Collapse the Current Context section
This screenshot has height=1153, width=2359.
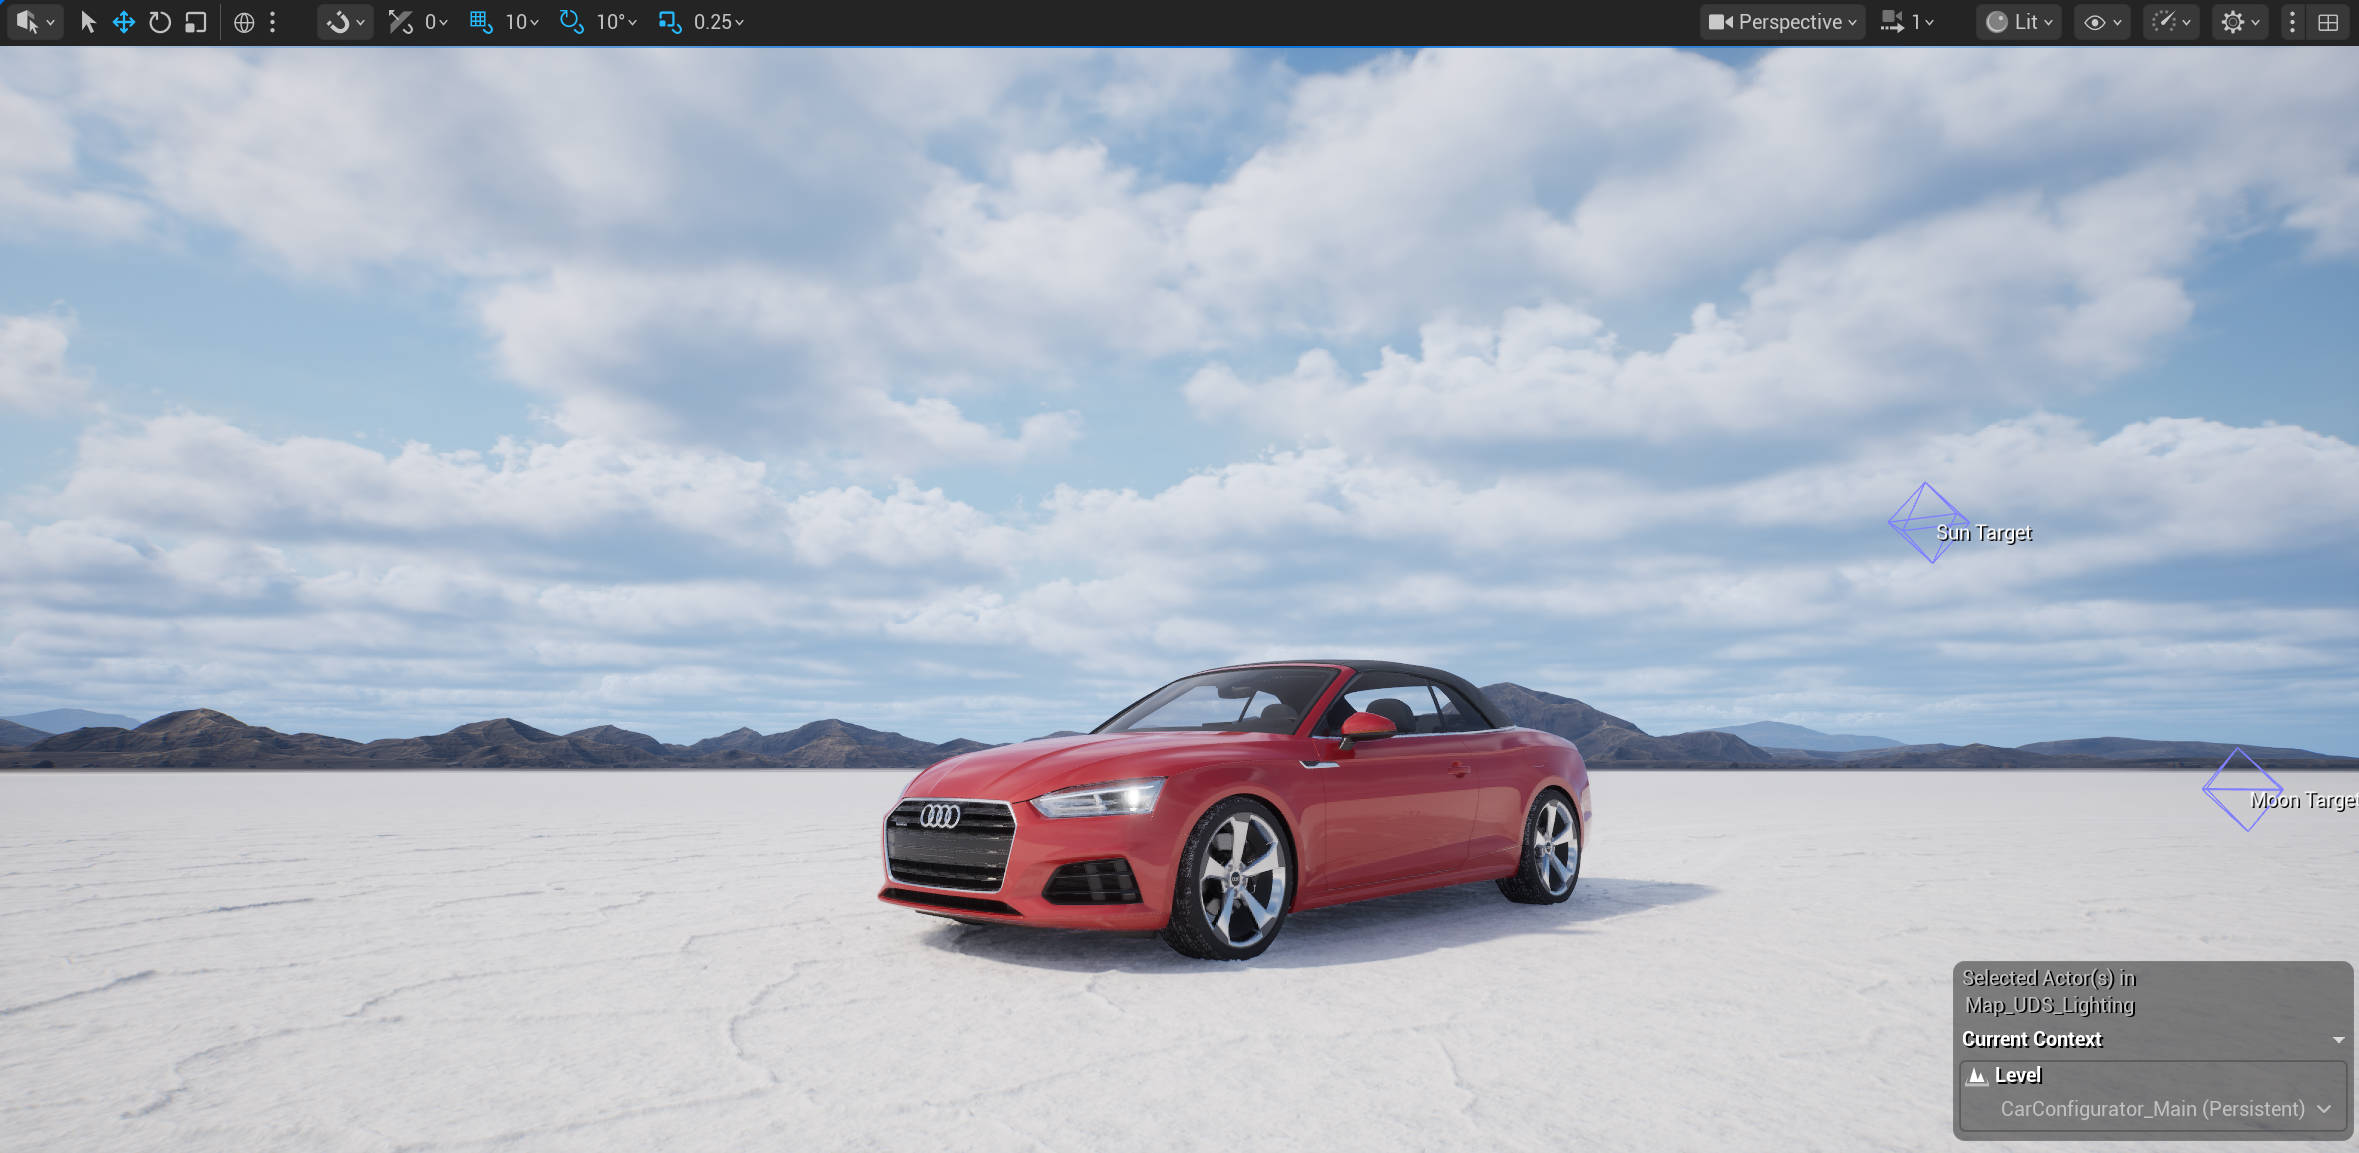[2338, 1040]
